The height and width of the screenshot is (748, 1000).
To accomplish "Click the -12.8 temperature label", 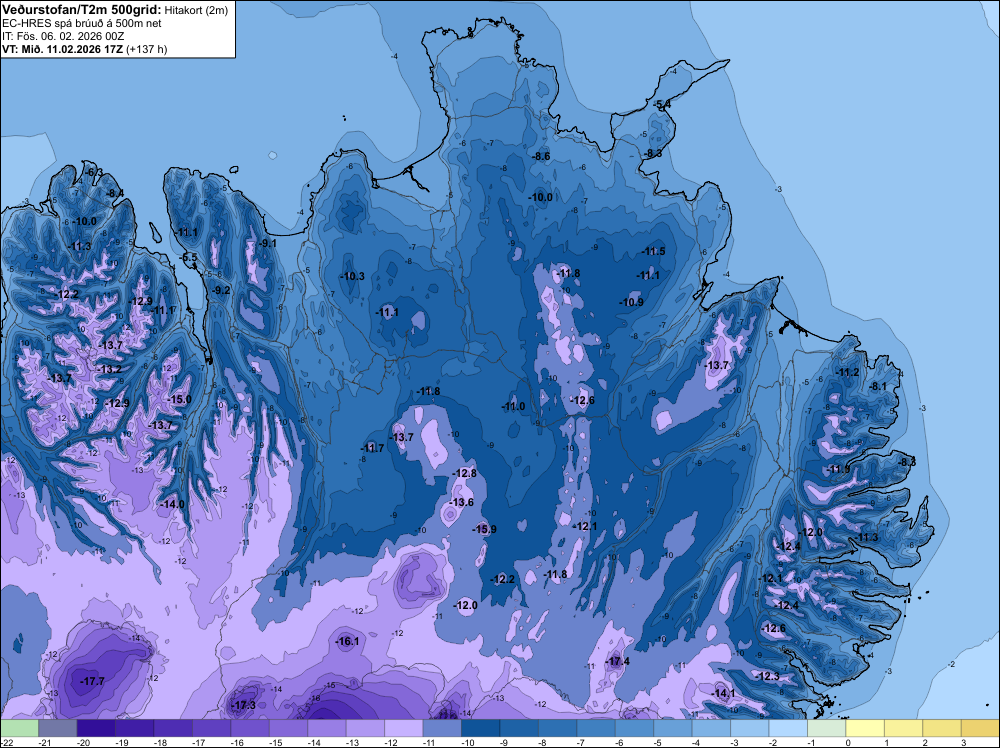I will coord(465,473).
